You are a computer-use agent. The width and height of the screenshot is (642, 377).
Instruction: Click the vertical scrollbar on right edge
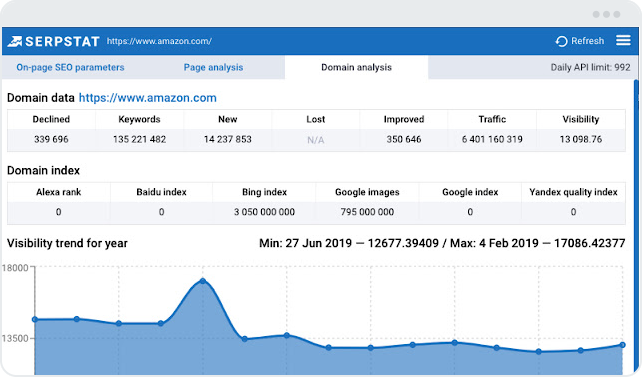point(636,225)
